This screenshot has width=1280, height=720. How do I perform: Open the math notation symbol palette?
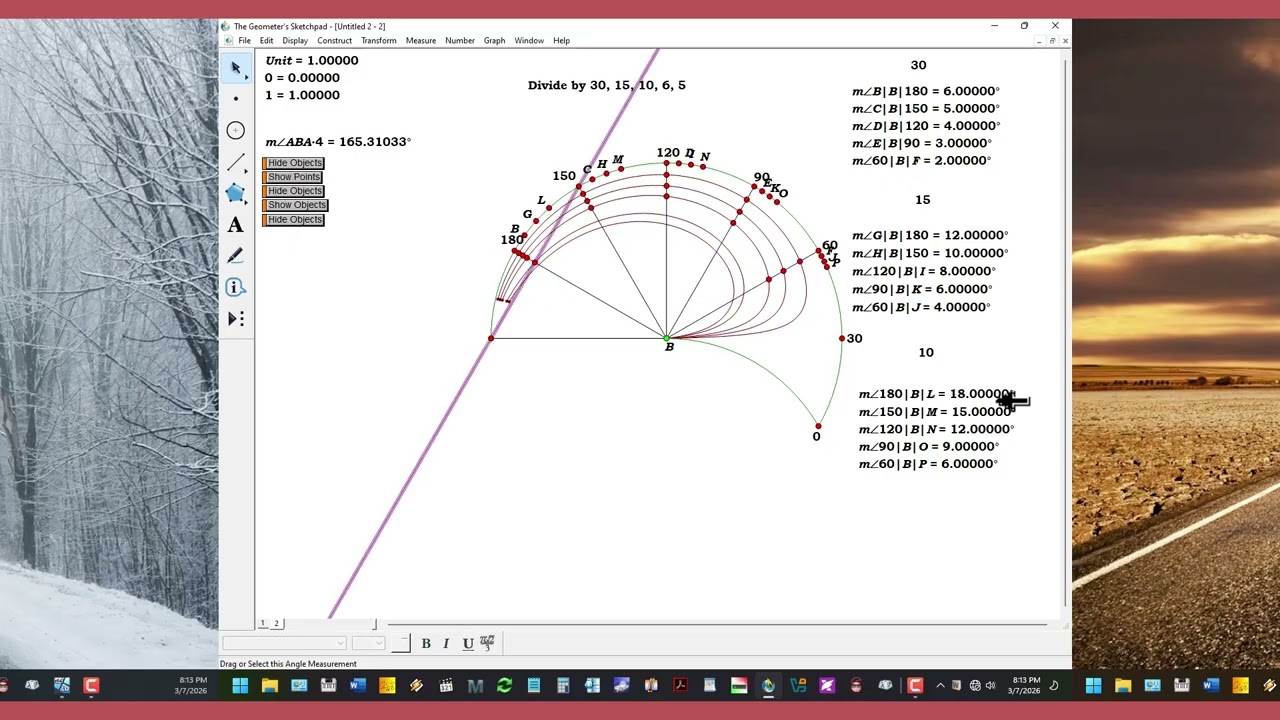pyautogui.click(x=487, y=643)
